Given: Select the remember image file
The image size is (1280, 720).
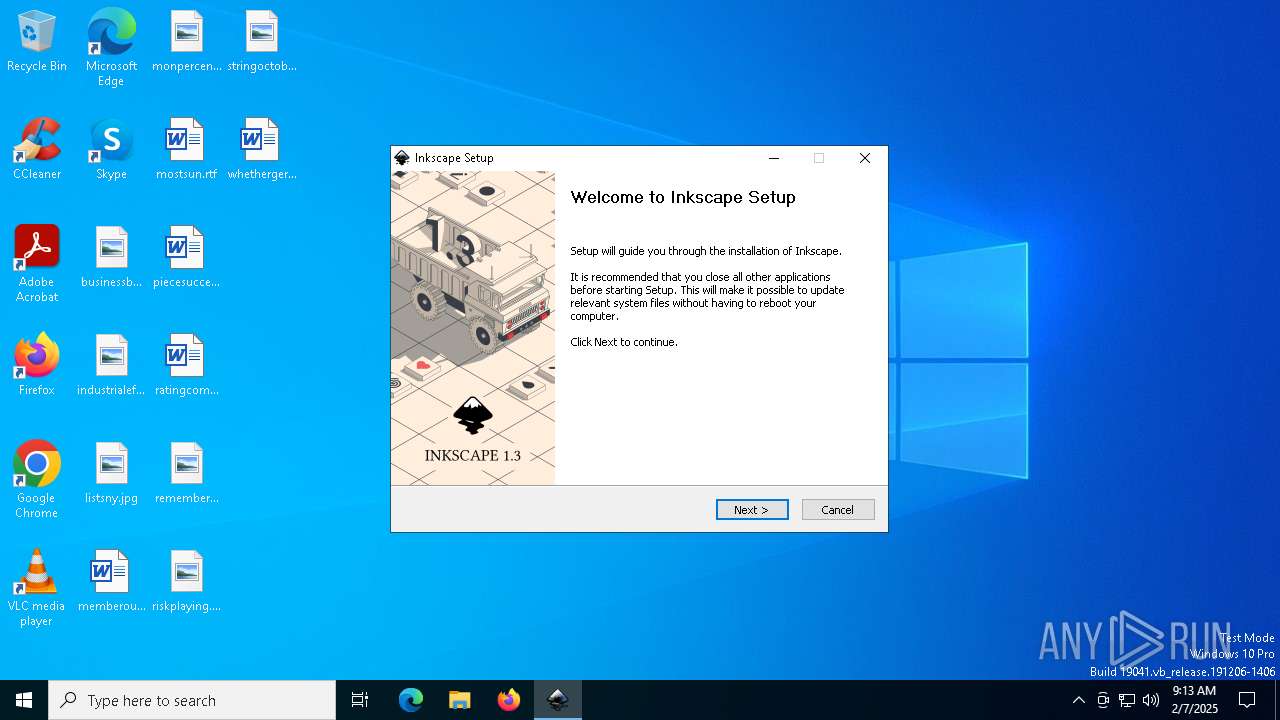Looking at the screenshot, I should [x=187, y=474].
